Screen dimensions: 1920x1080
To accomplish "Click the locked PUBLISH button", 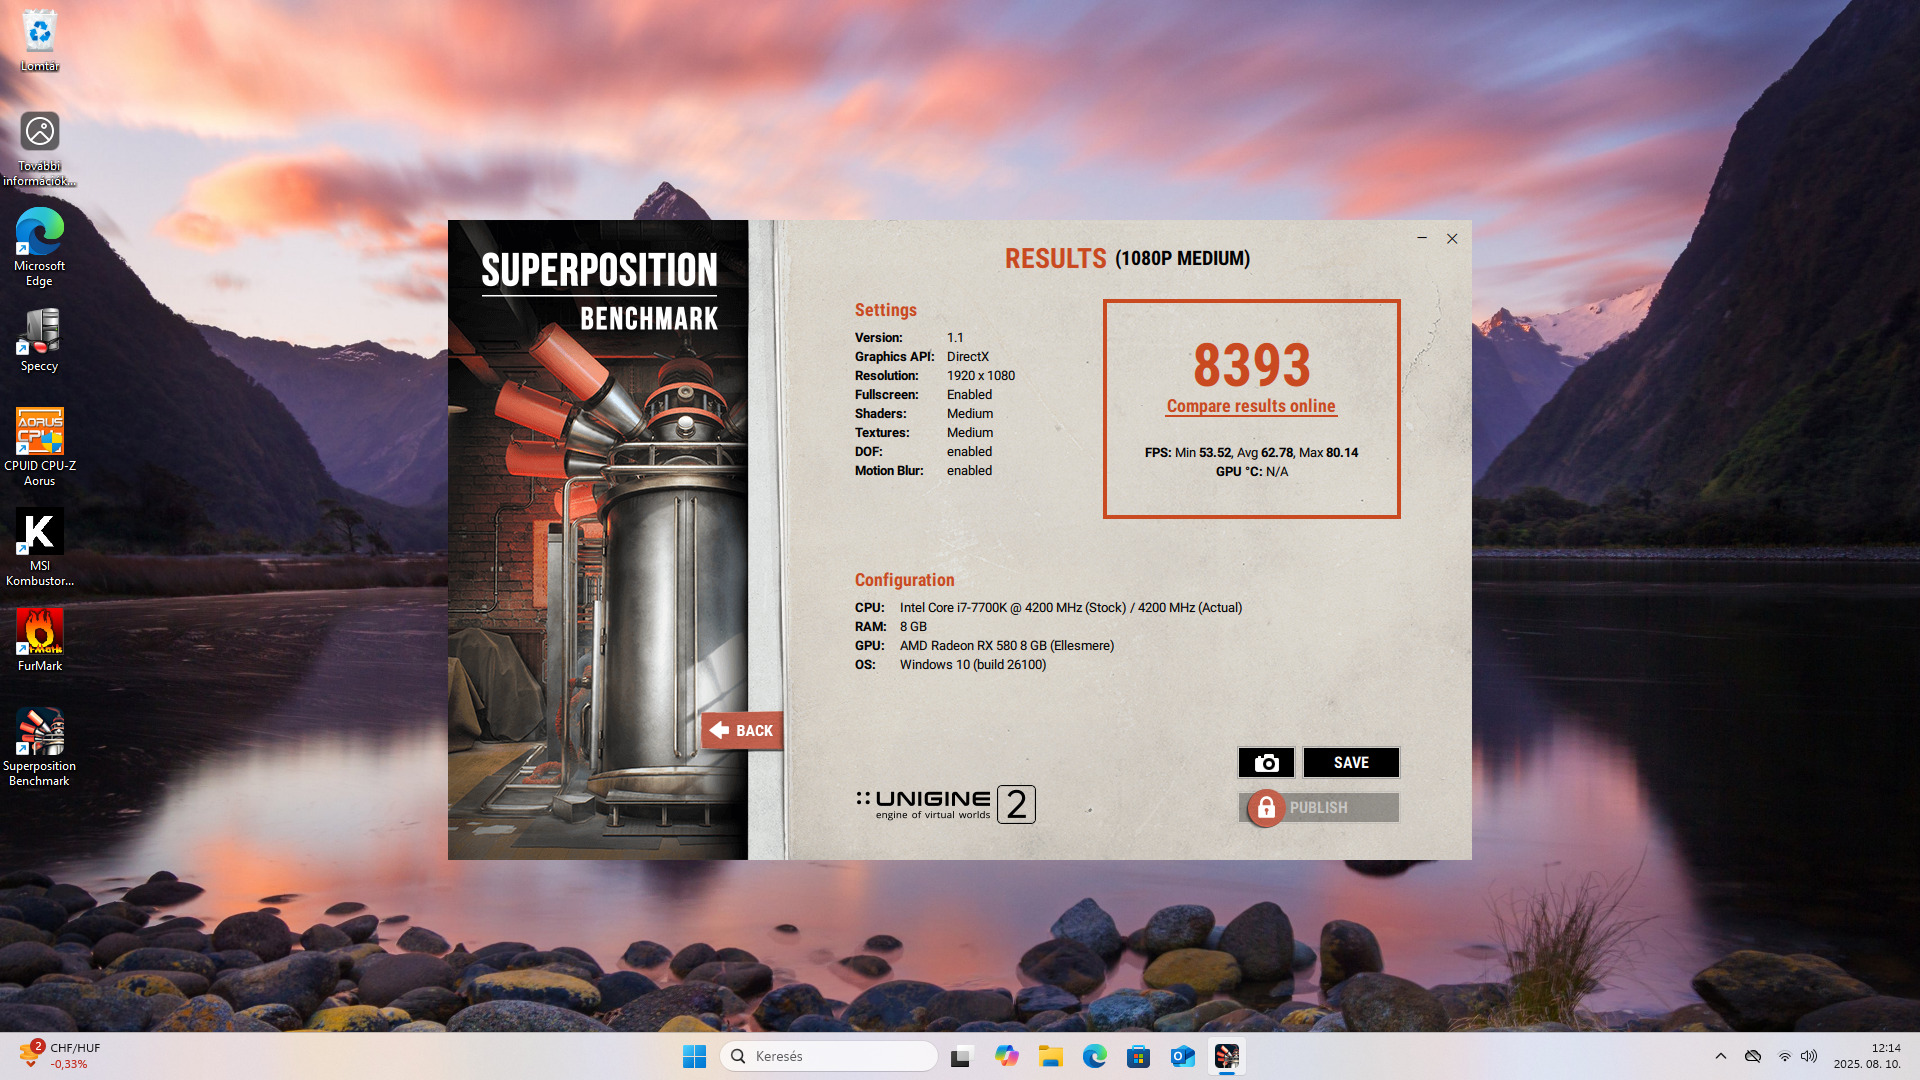I will pyautogui.click(x=1318, y=808).
